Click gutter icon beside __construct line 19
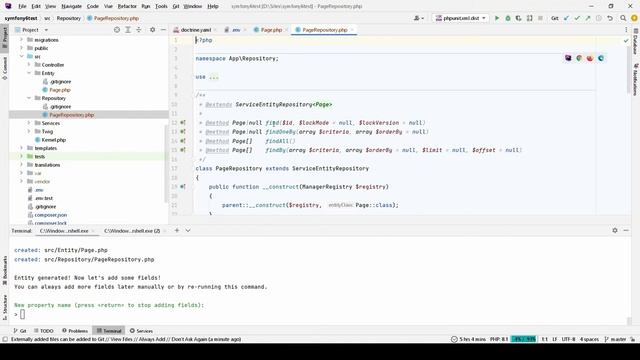This screenshot has width=640, height=360. pyautogui.click(x=183, y=187)
